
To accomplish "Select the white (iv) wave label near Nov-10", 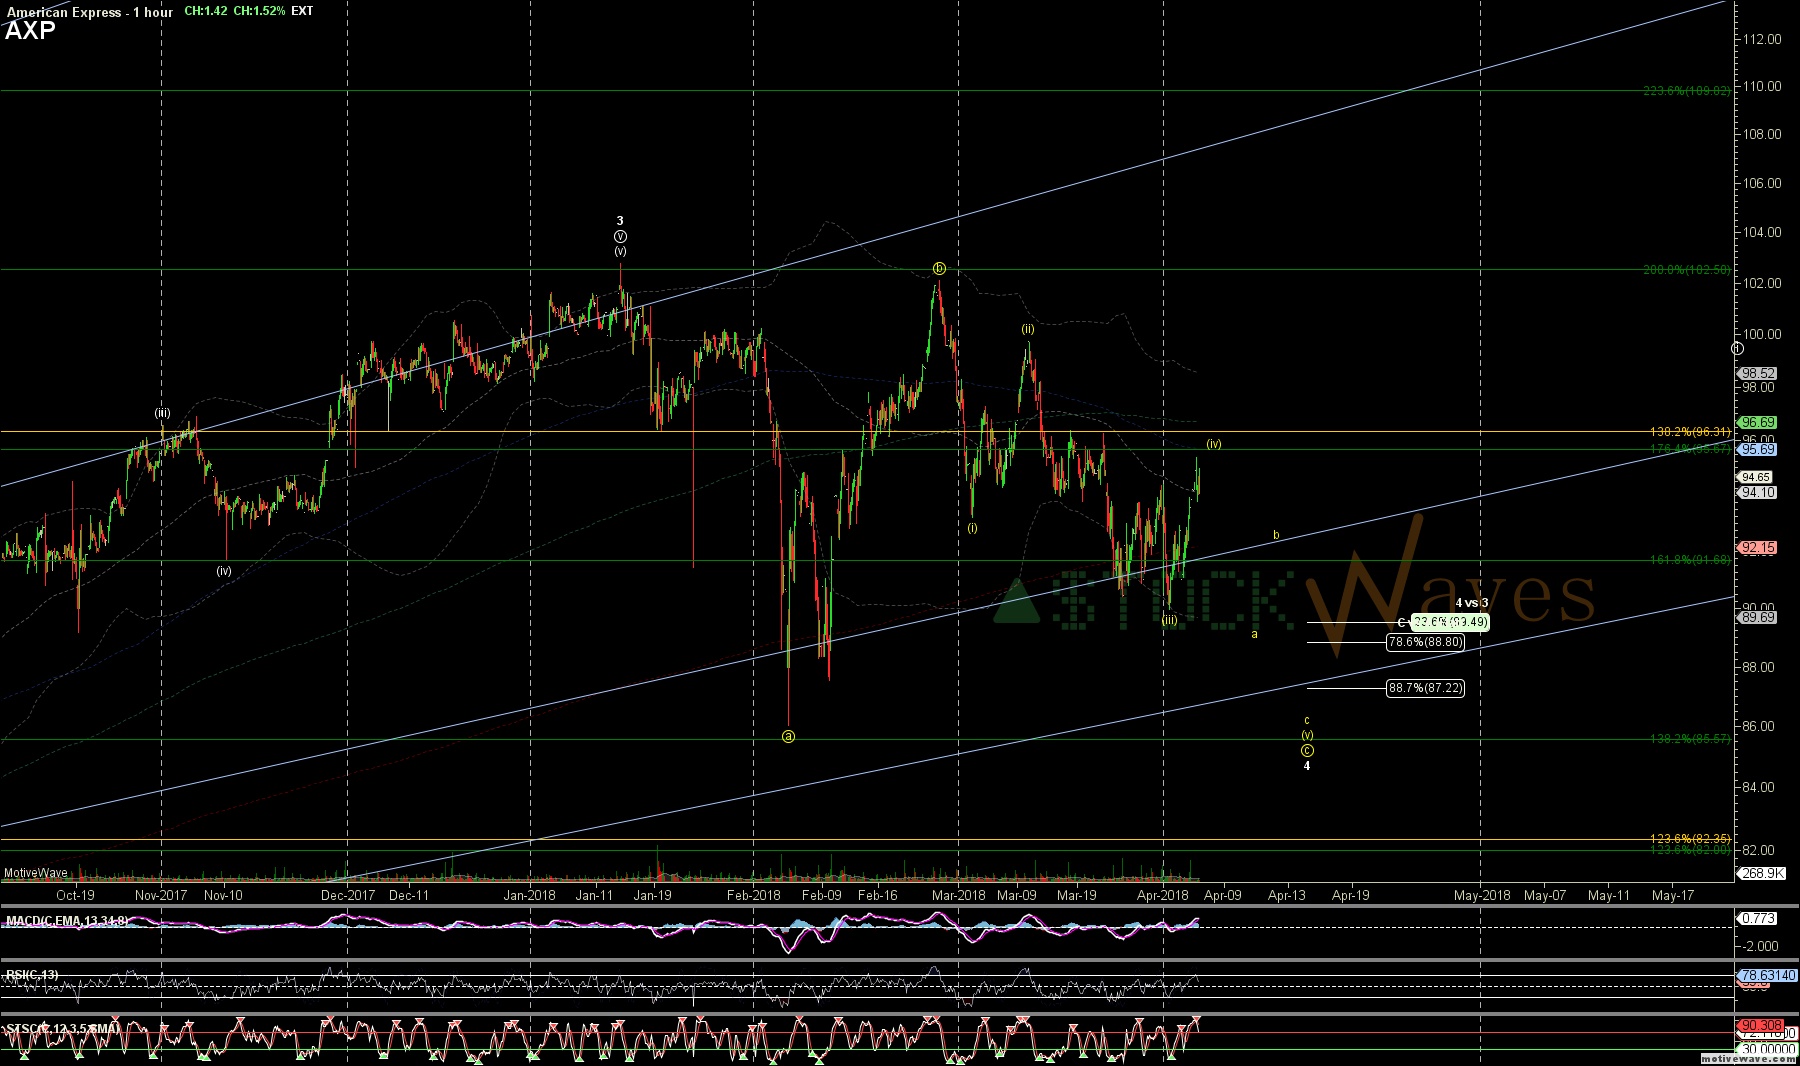I will [224, 571].
